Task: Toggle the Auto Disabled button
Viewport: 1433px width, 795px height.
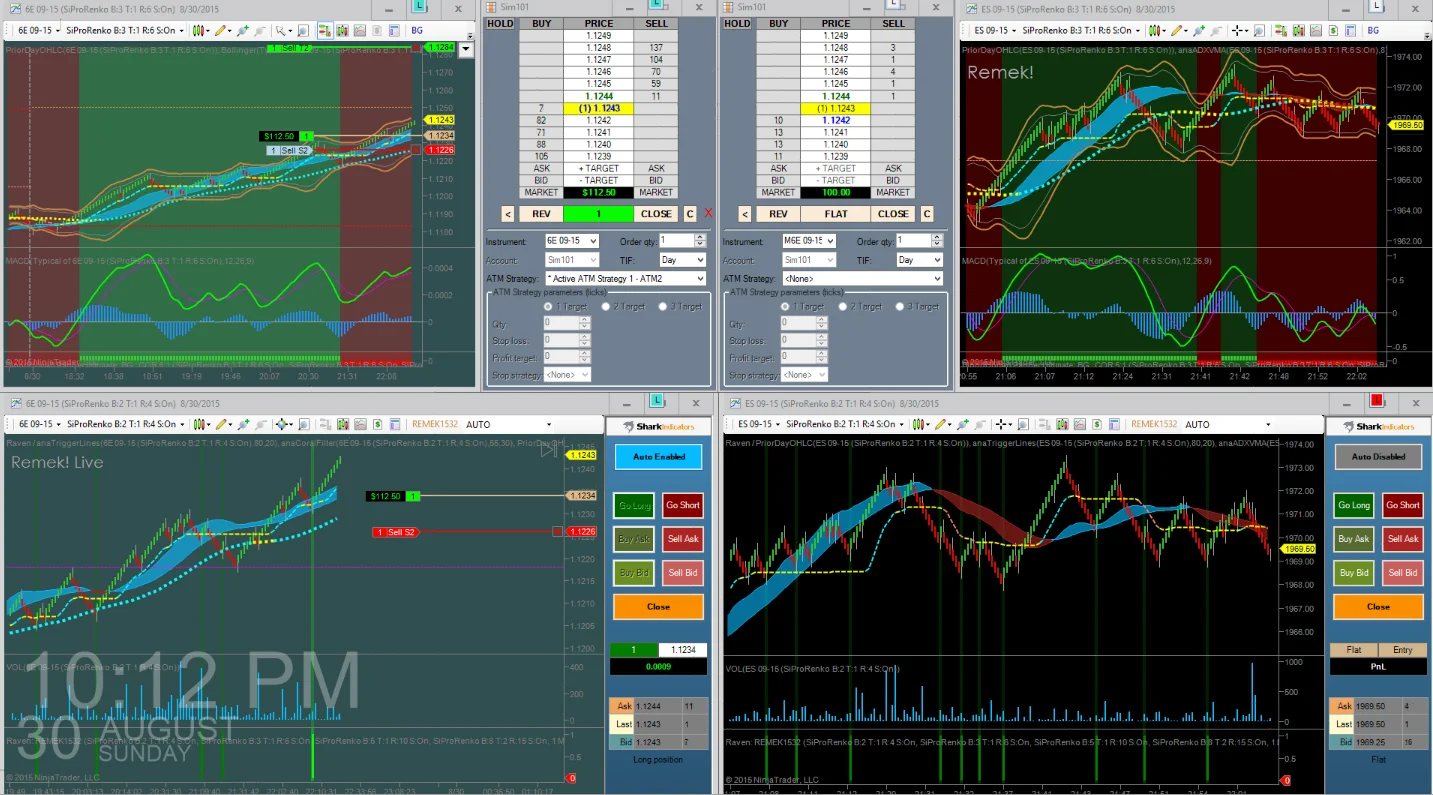Action: click(1378, 456)
